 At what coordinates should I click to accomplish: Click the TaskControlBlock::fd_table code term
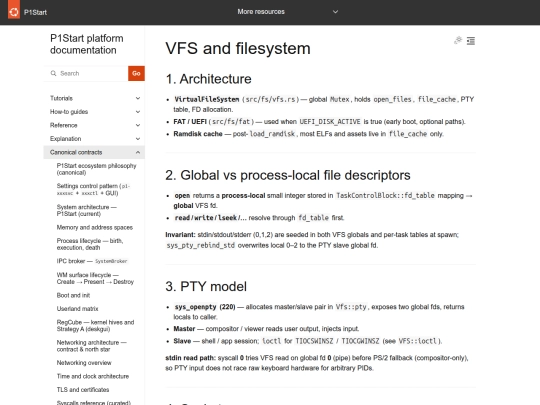point(385,196)
